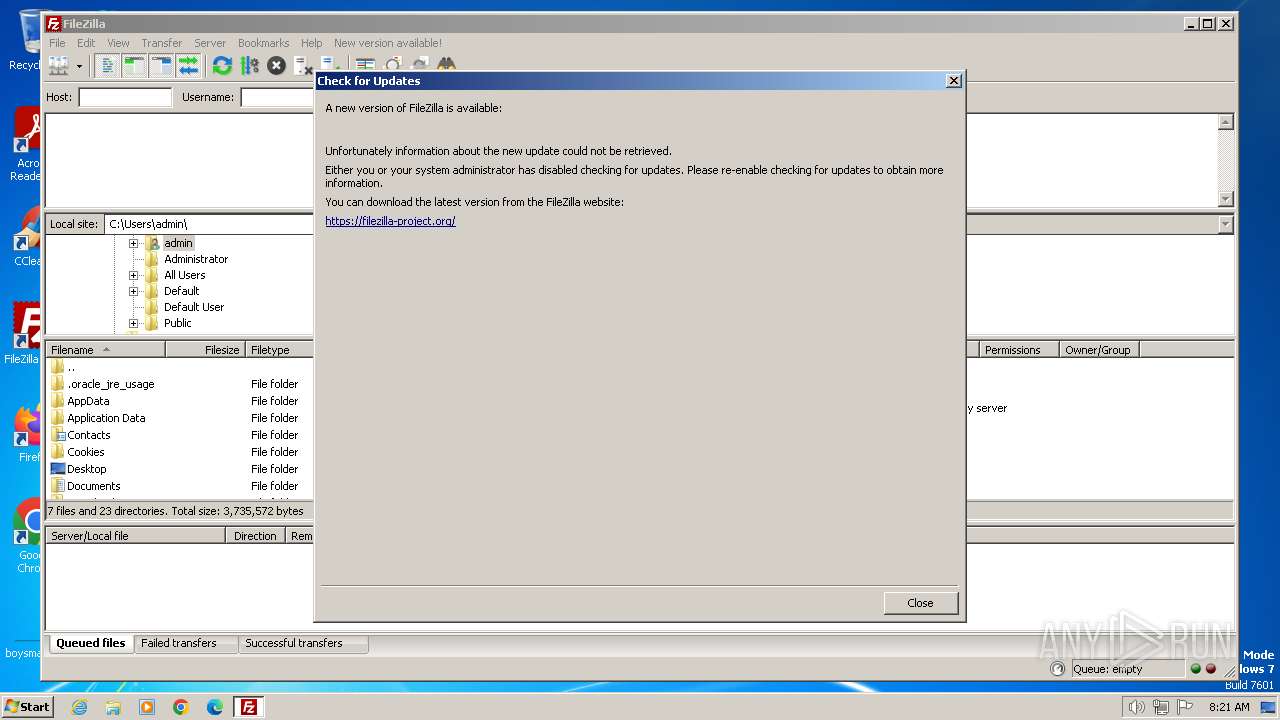Sort local files by Filename column

pyautogui.click(x=106, y=350)
